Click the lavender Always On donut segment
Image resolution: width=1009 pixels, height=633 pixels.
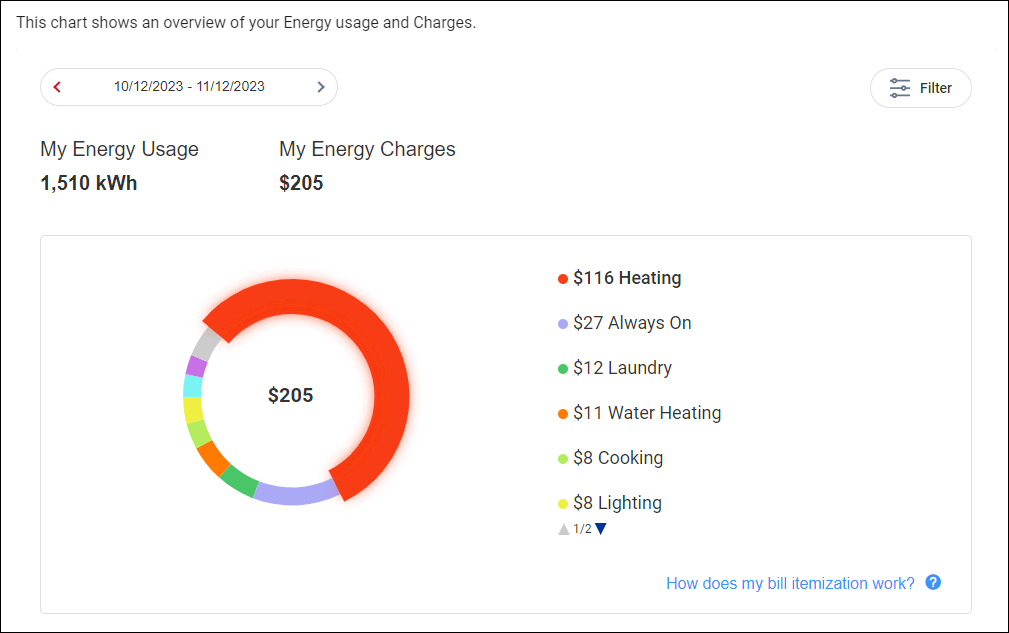click(296, 493)
